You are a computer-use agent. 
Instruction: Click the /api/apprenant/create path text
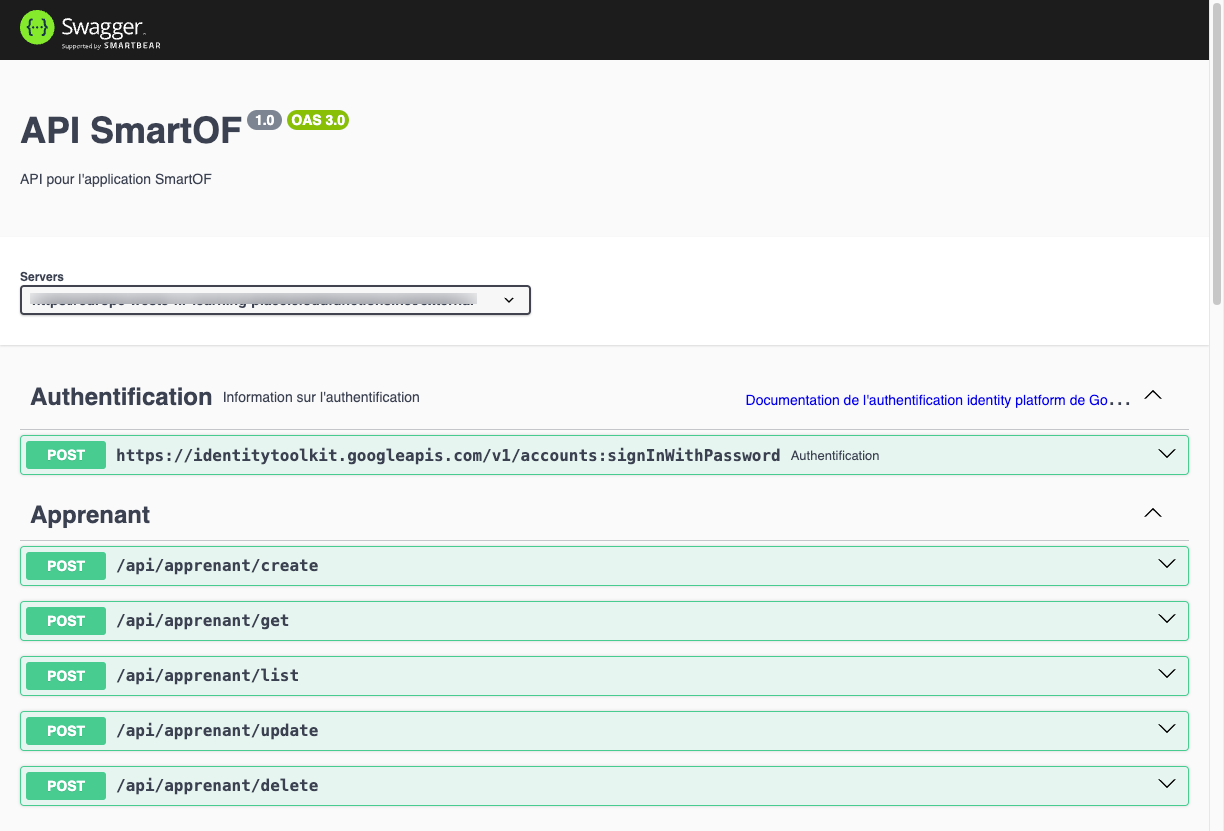pyautogui.click(x=217, y=566)
